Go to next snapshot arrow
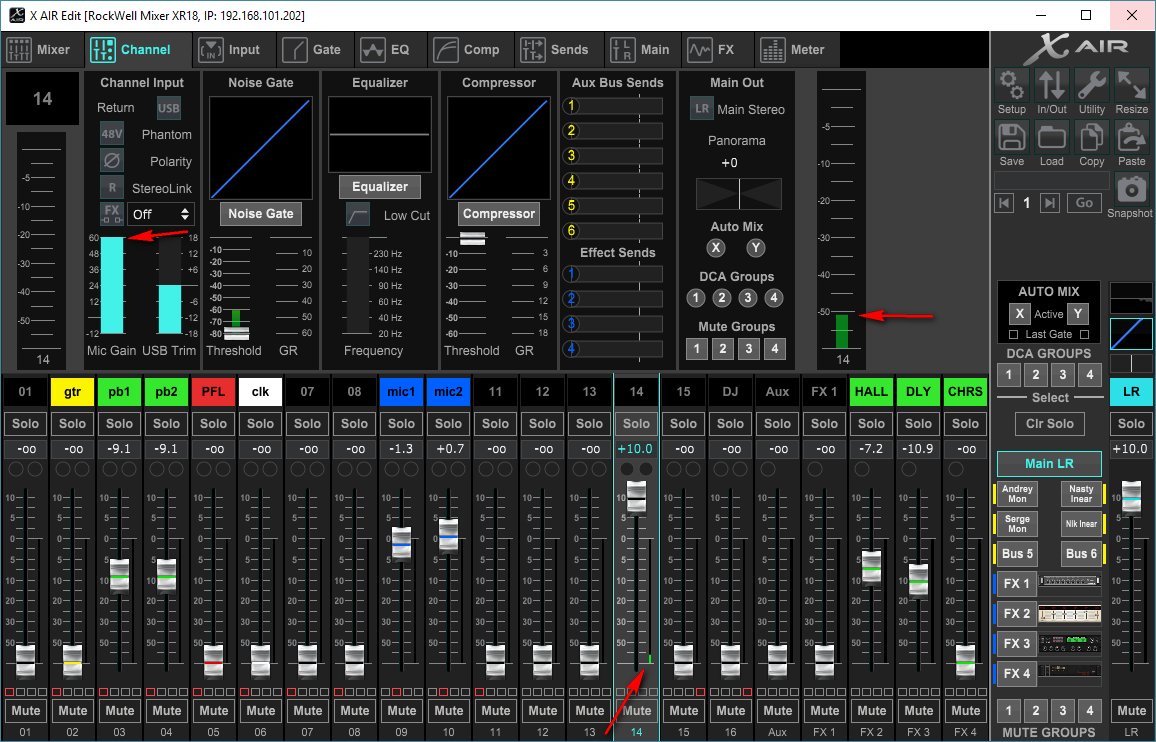The image size is (1156, 742). point(1050,203)
